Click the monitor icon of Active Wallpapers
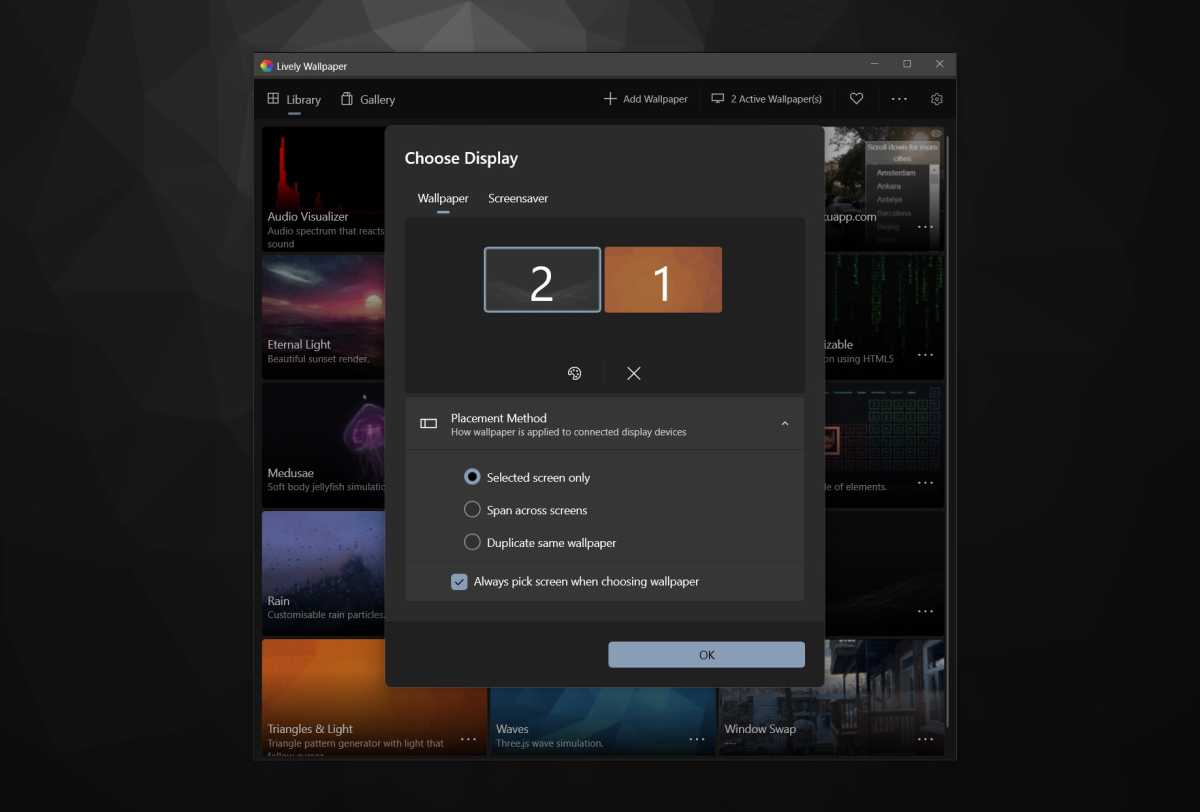This screenshot has height=812, width=1200. tap(717, 99)
